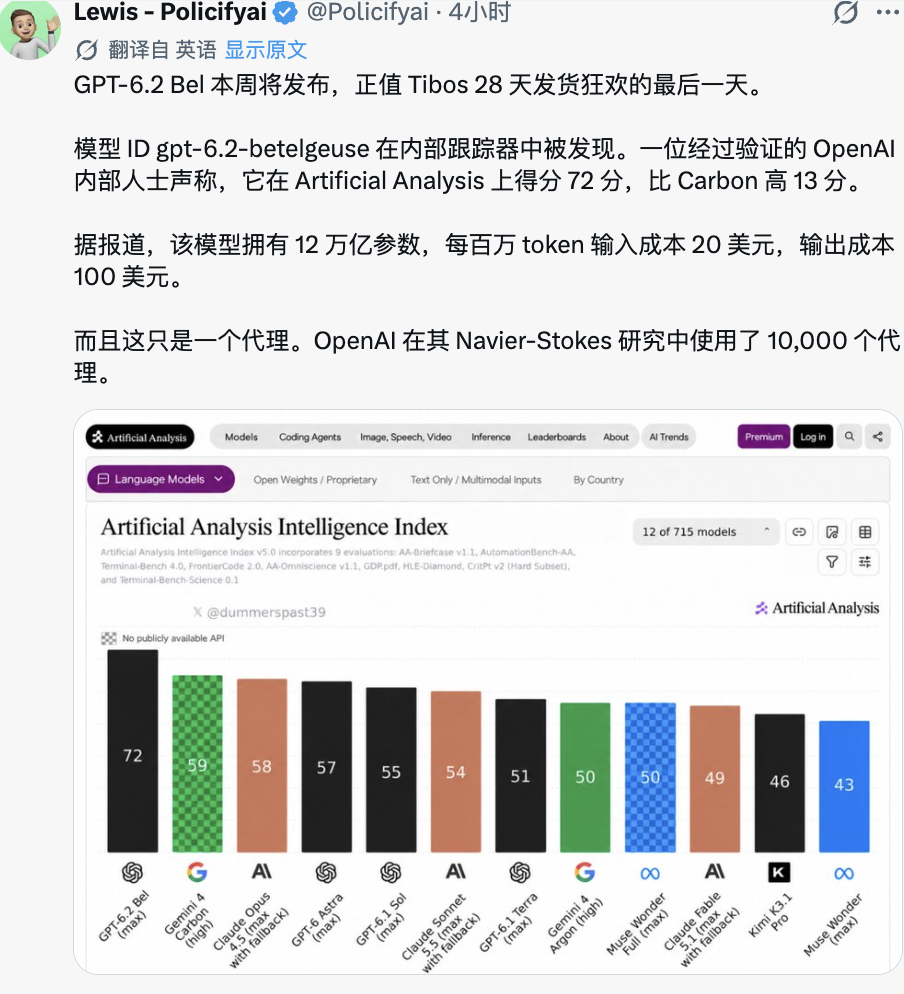Click the GPT-6.1 Terra bar showing 51

520,775
